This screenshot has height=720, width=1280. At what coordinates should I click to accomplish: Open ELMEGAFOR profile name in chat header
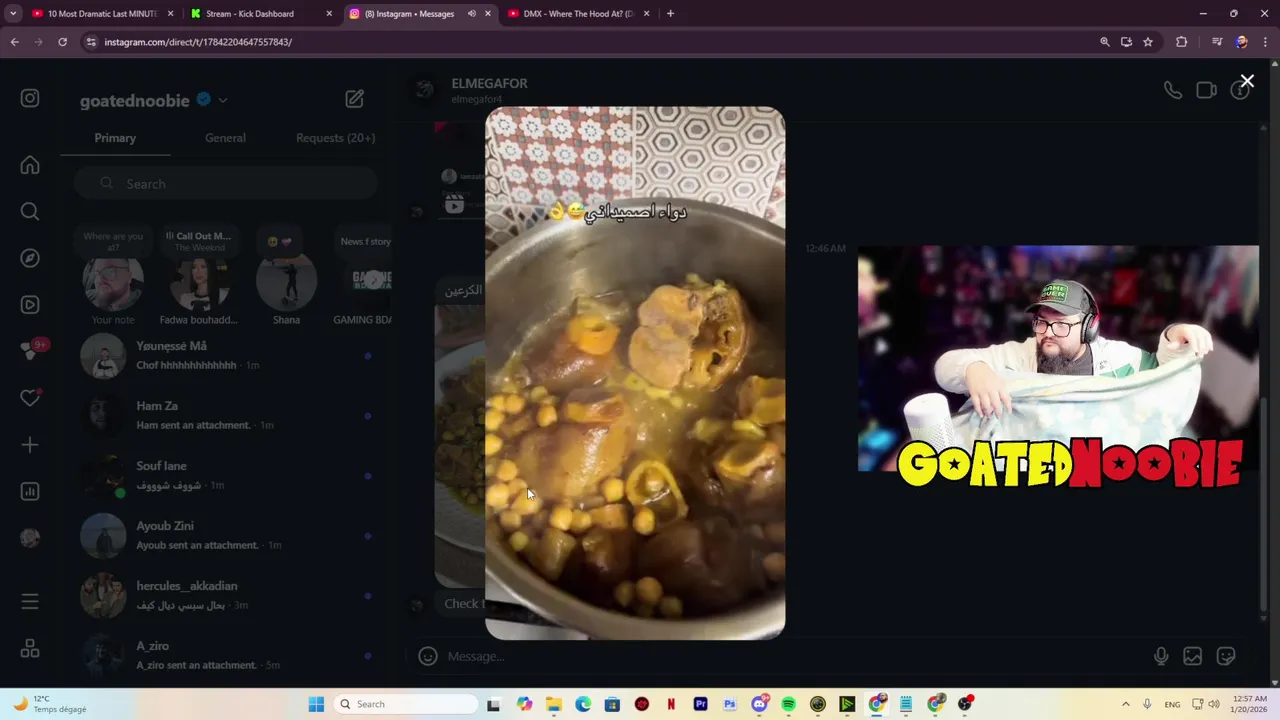tap(489, 83)
